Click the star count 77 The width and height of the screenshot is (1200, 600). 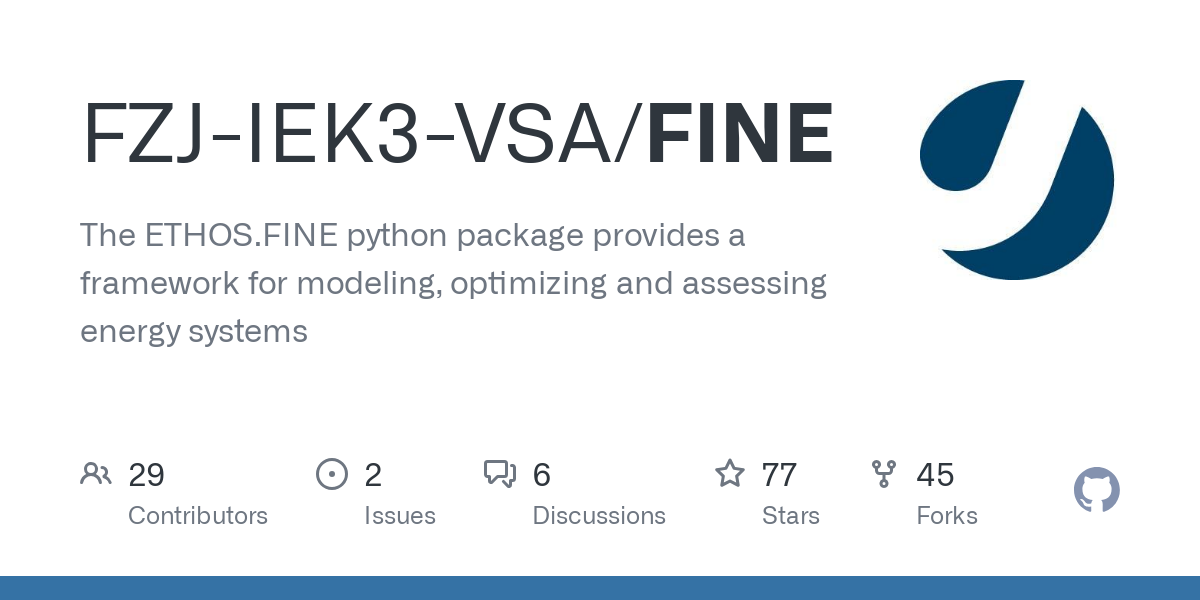point(779,475)
